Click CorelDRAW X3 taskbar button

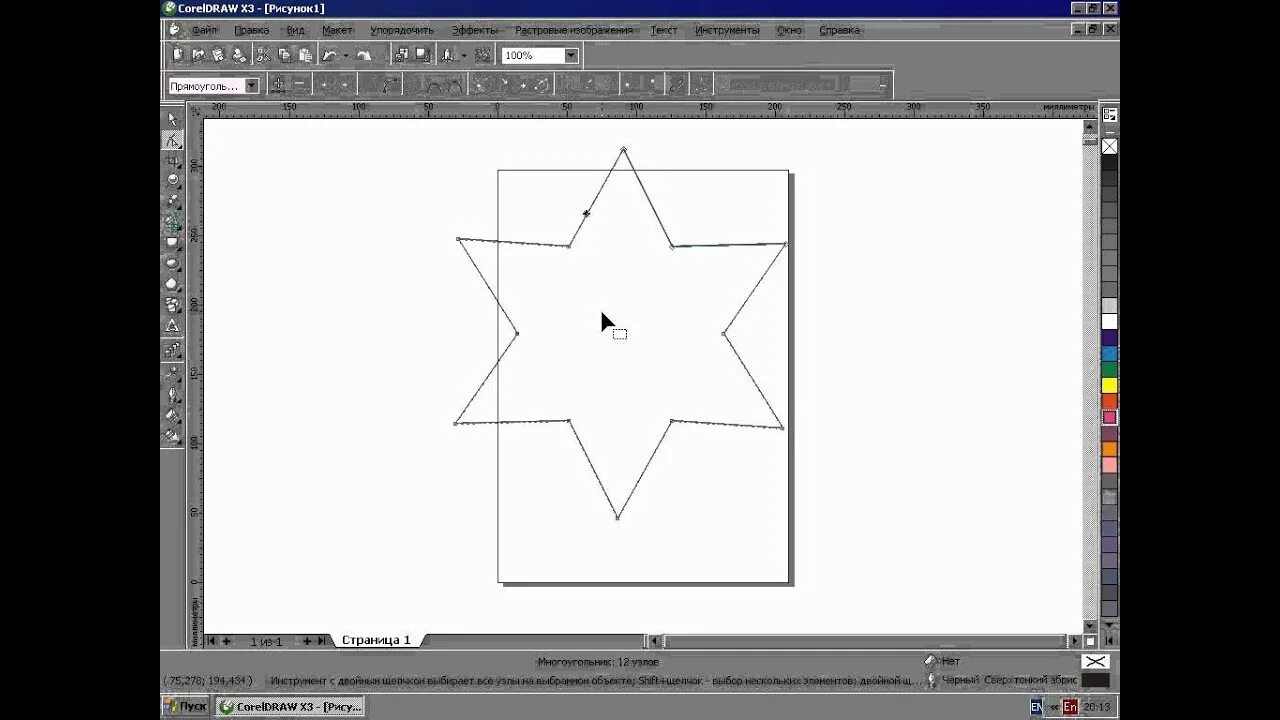pyautogui.click(x=290, y=706)
